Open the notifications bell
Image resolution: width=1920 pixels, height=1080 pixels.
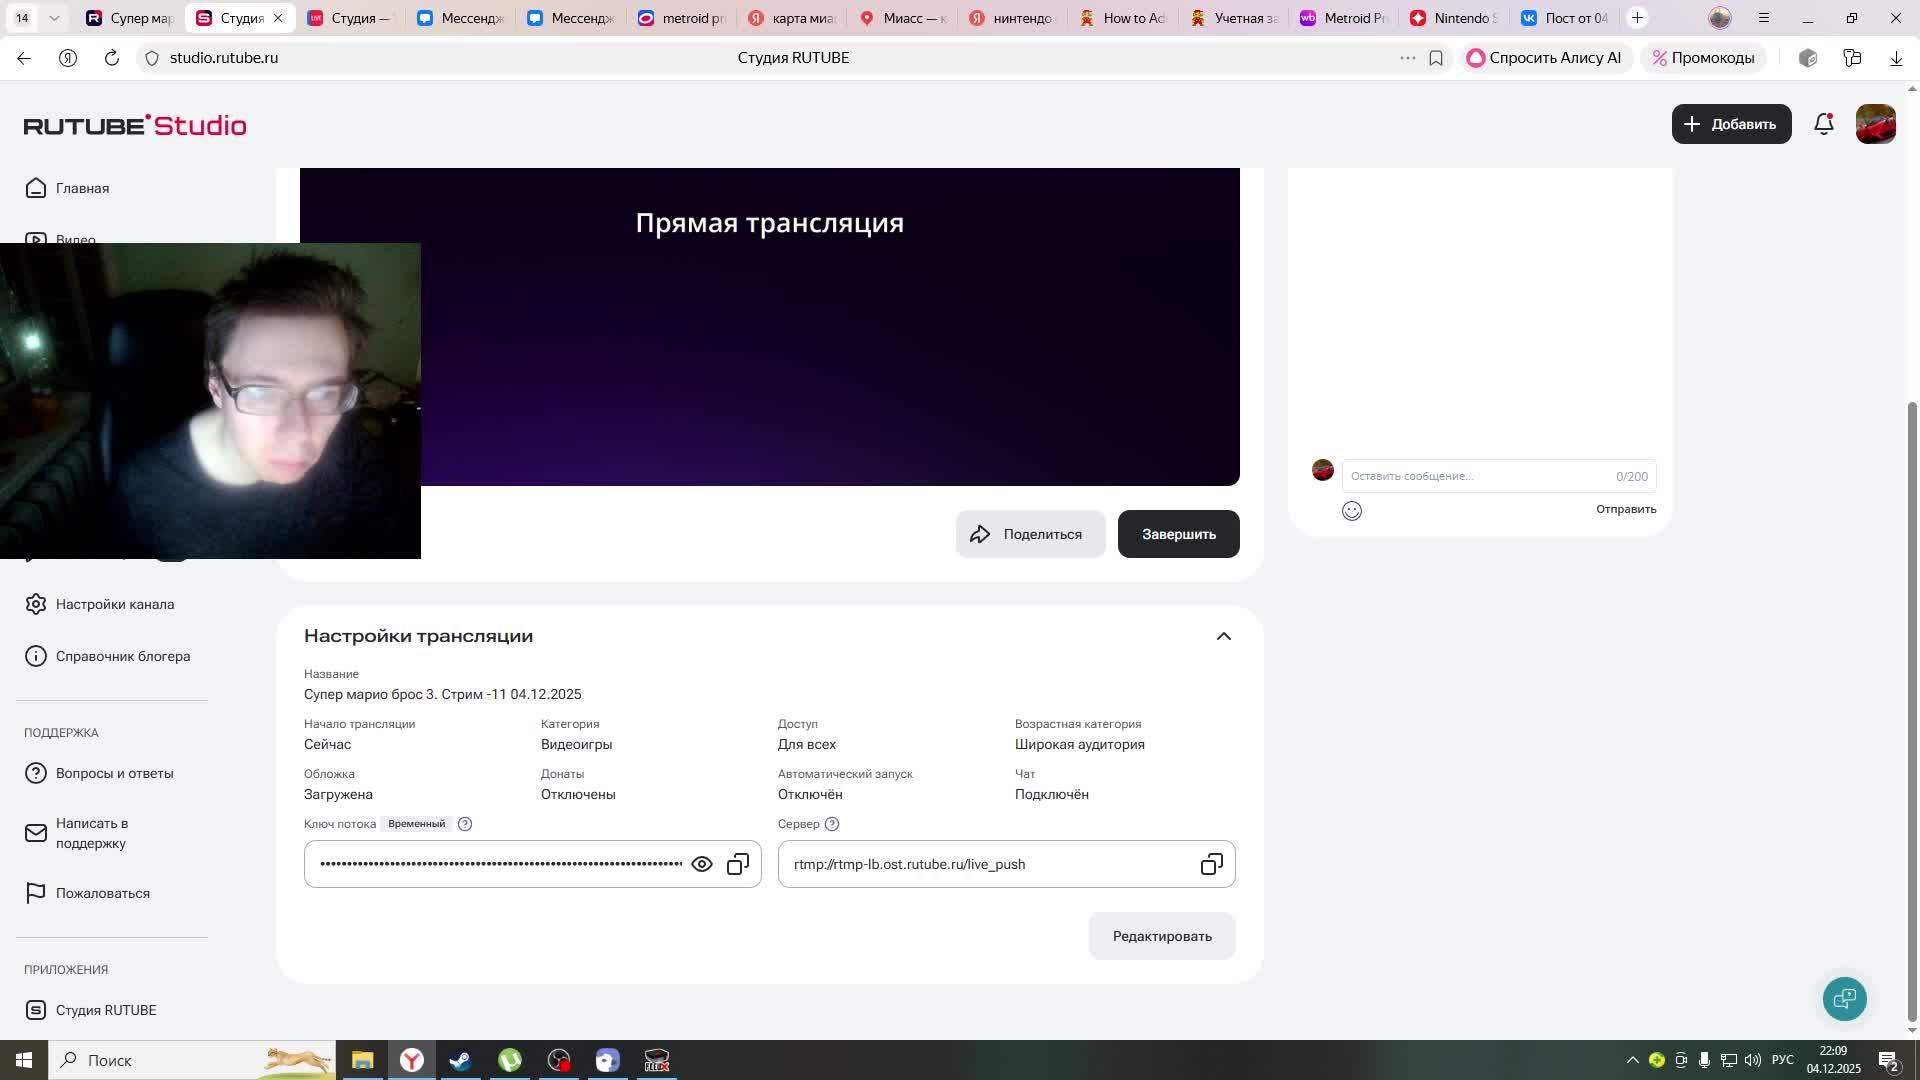1824,124
